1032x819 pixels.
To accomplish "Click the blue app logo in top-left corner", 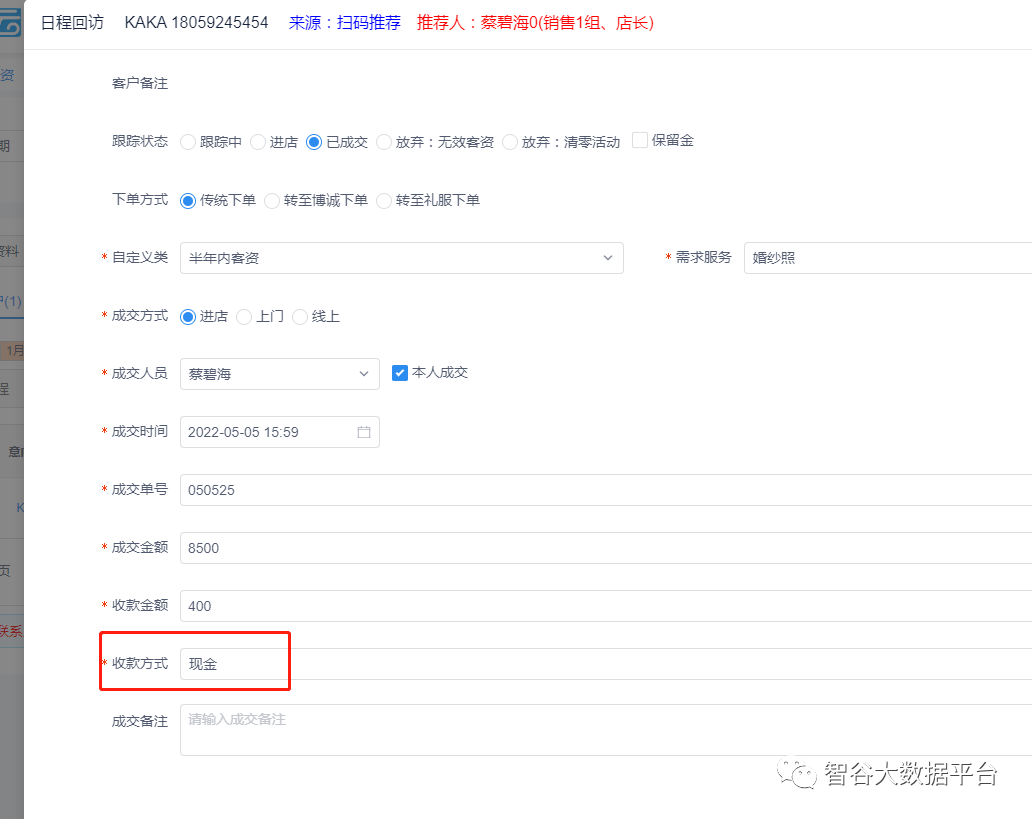I will 10,20.
